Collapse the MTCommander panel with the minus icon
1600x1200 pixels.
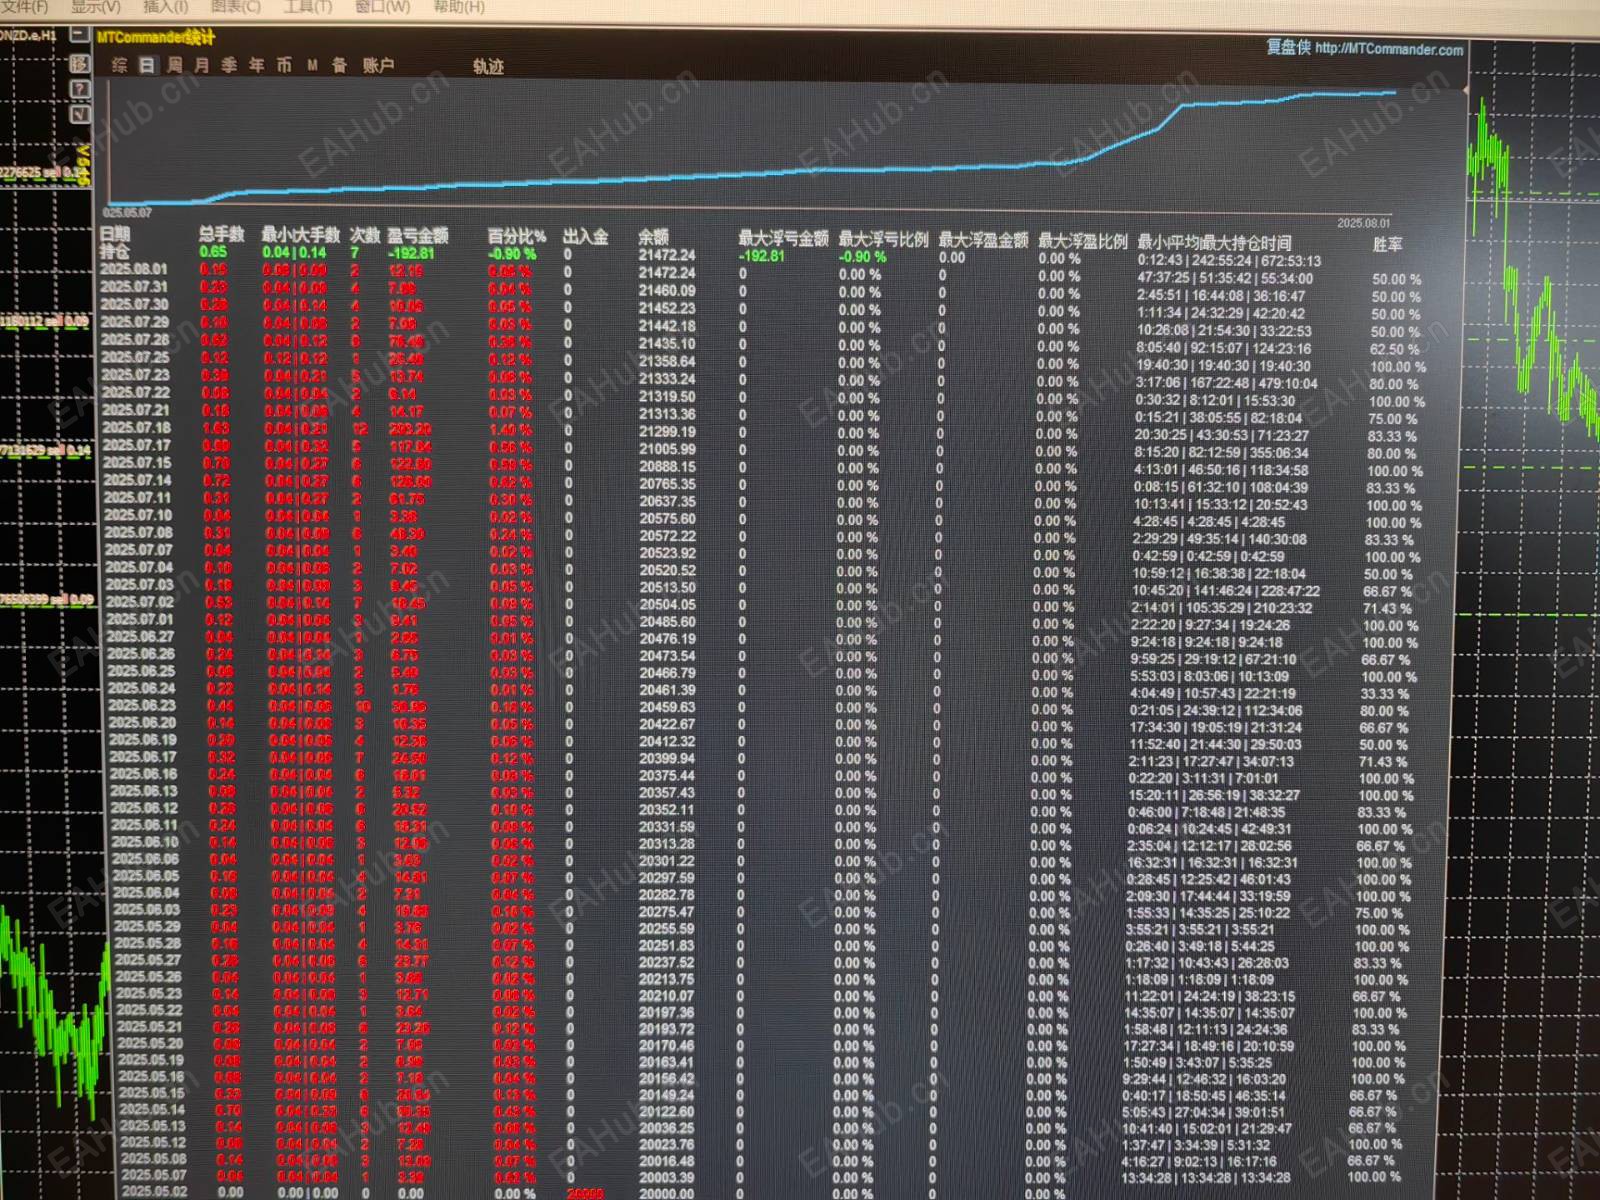[x=79, y=35]
